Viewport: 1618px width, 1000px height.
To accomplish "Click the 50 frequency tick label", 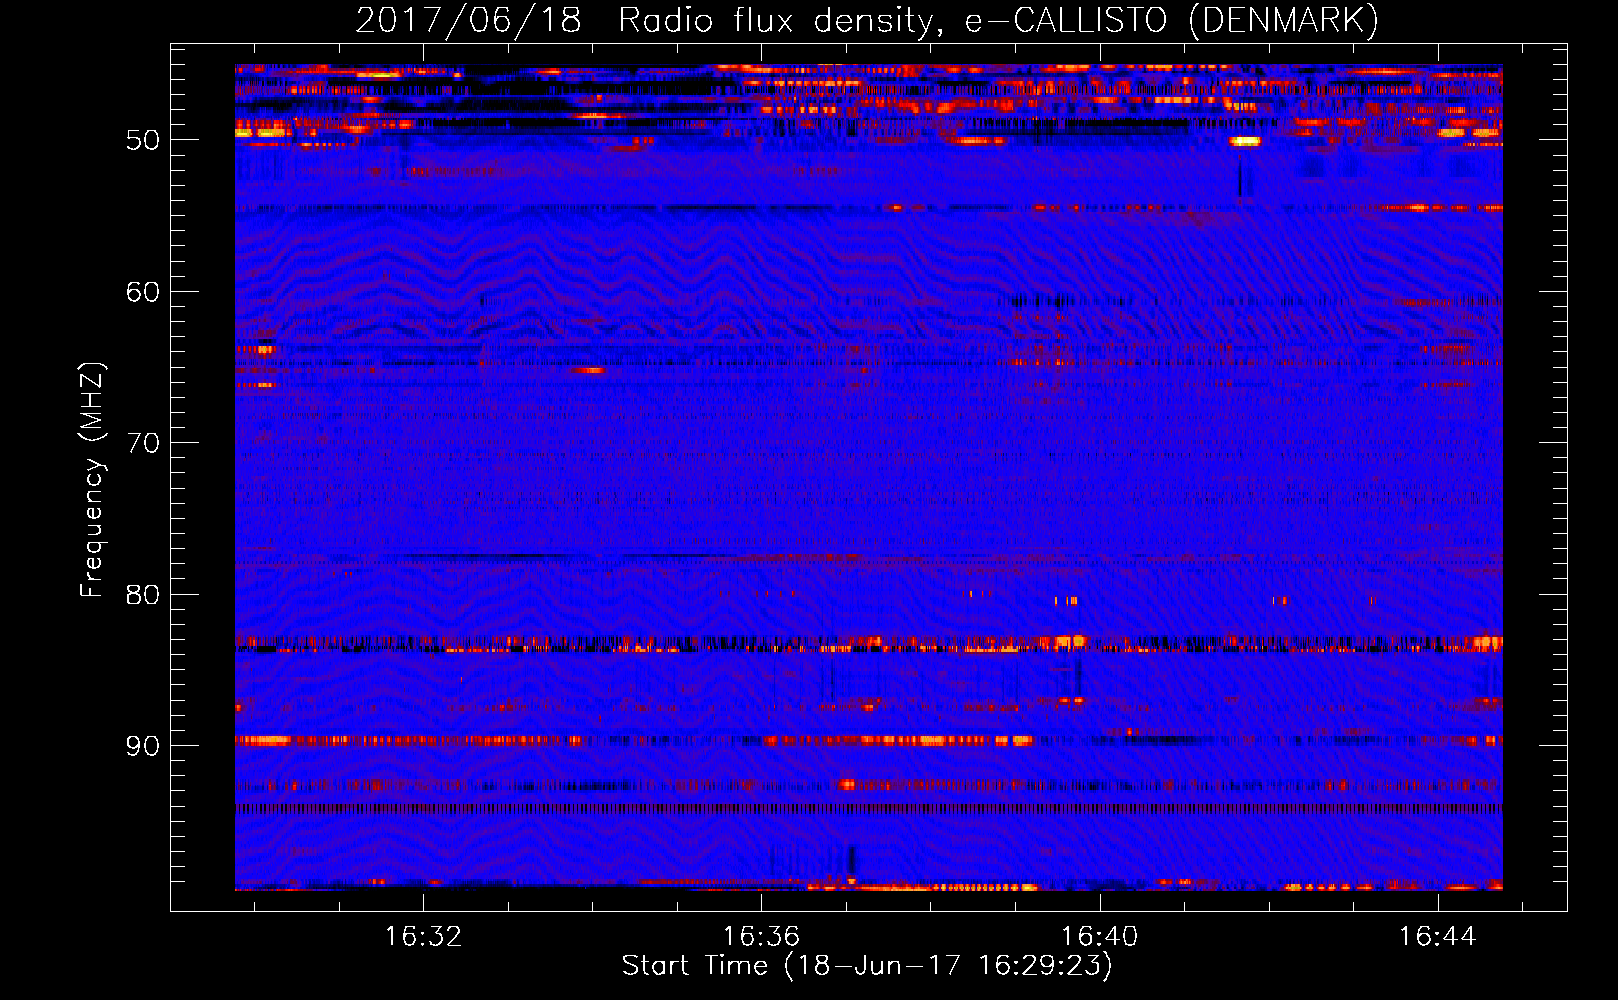I will [143, 140].
